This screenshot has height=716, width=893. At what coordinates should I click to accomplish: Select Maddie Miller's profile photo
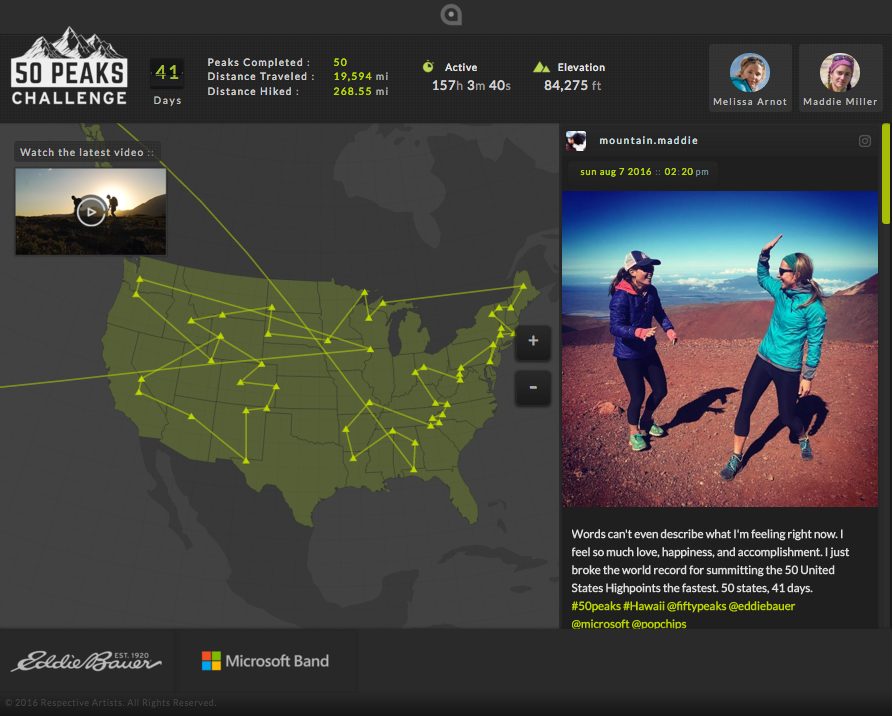point(840,70)
